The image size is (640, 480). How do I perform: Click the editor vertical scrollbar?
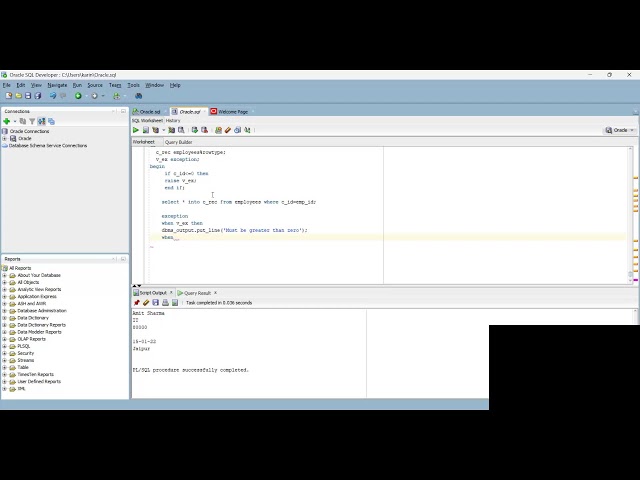(630, 215)
